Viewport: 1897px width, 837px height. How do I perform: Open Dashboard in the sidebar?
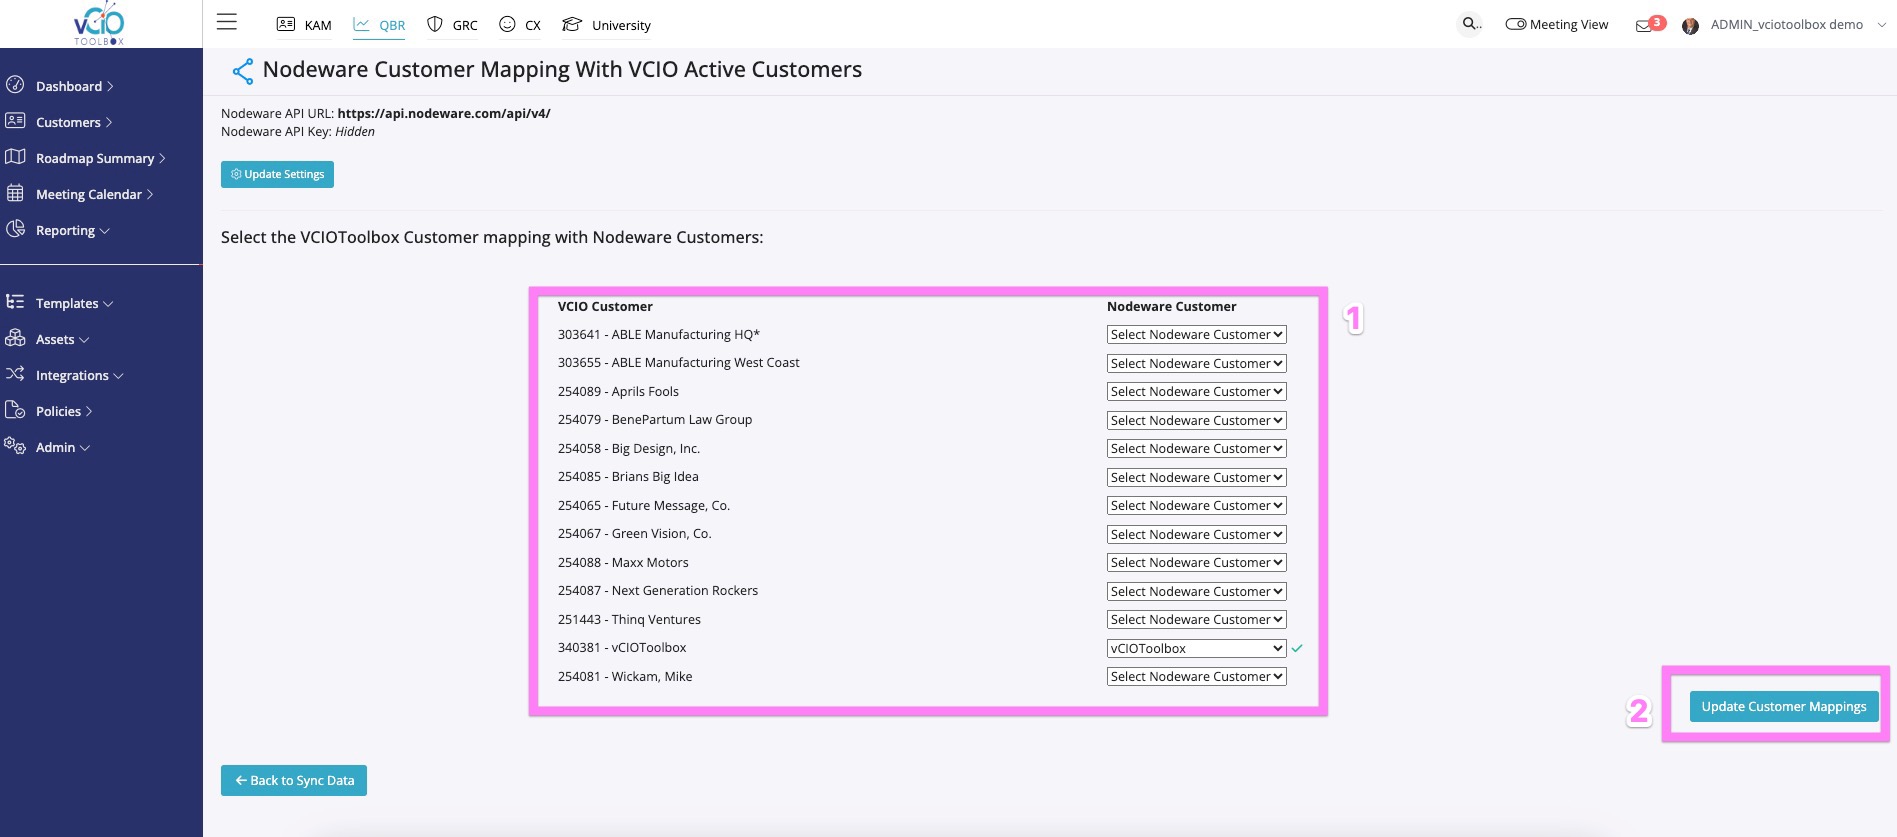click(x=74, y=86)
